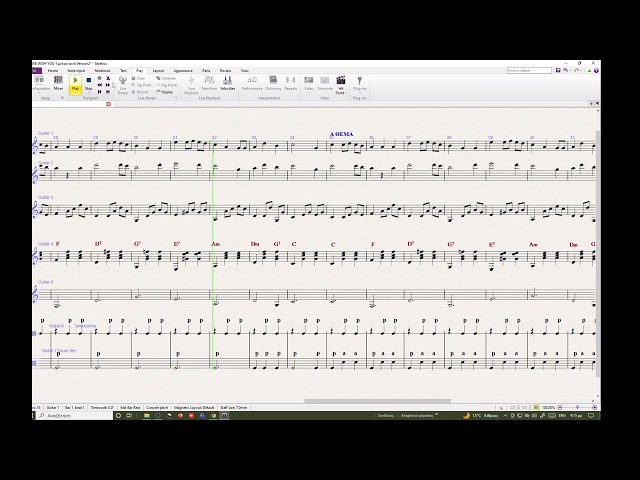Click the Save icon in title toolbar
640x480 pixels.
(x=558, y=71)
